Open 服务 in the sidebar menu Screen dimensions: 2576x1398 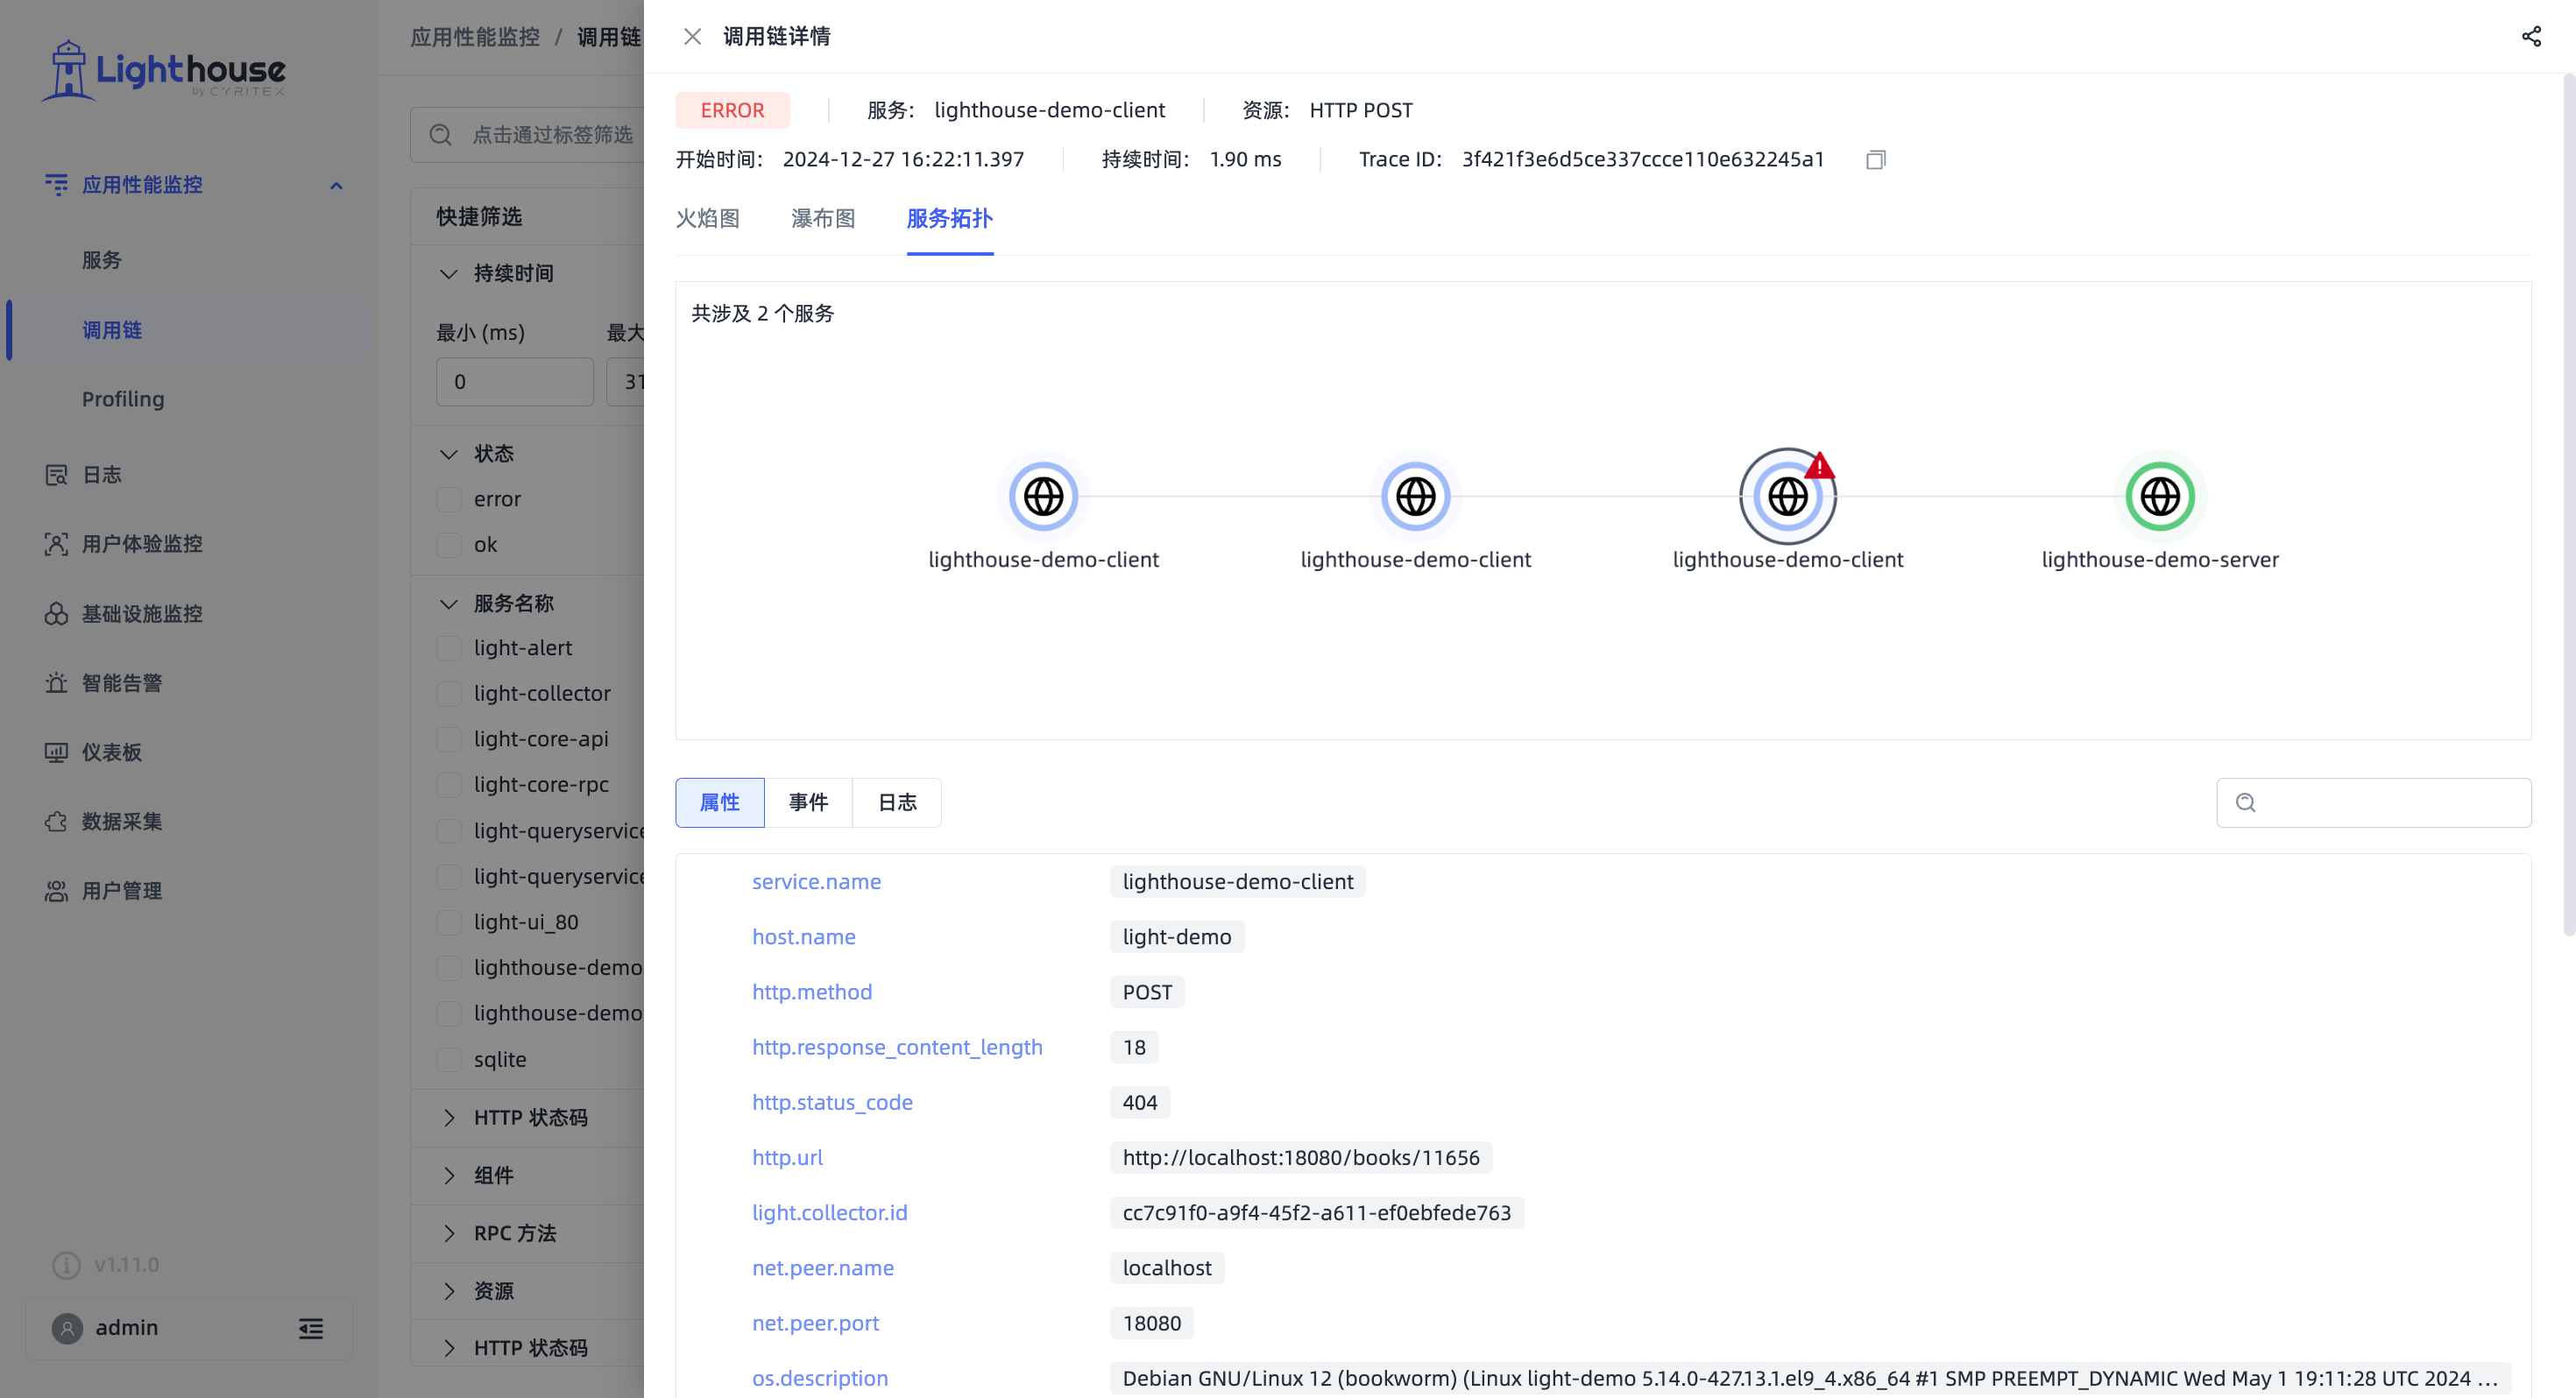click(102, 260)
